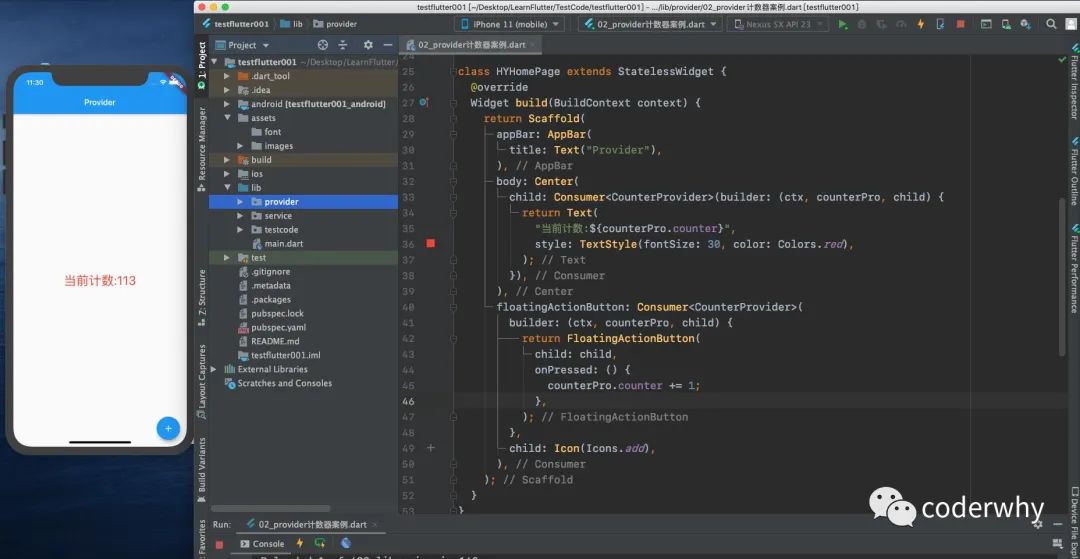
Task: Click hot restart icon in Run panel
Action: [320, 543]
